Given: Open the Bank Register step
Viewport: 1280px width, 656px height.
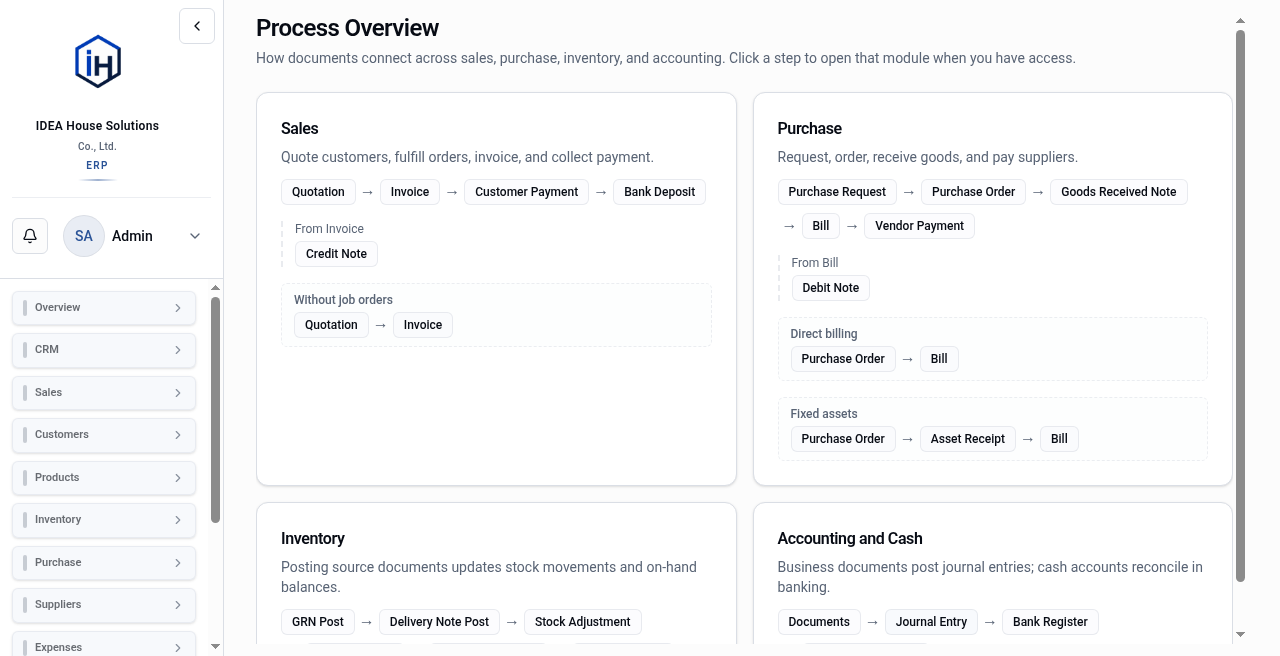Looking at the screenshot, I should [x=1050, y=622].
